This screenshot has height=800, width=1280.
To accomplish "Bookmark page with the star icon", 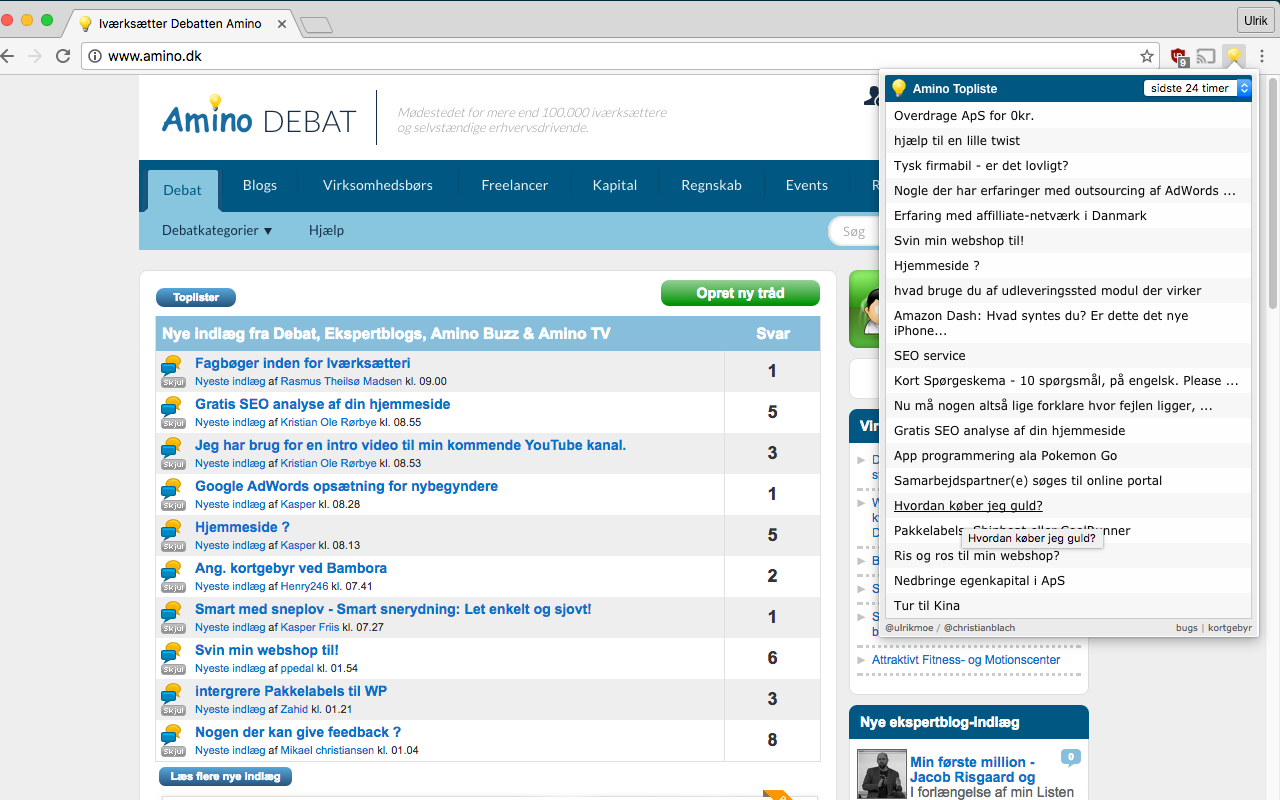I will coord(1146,56).
